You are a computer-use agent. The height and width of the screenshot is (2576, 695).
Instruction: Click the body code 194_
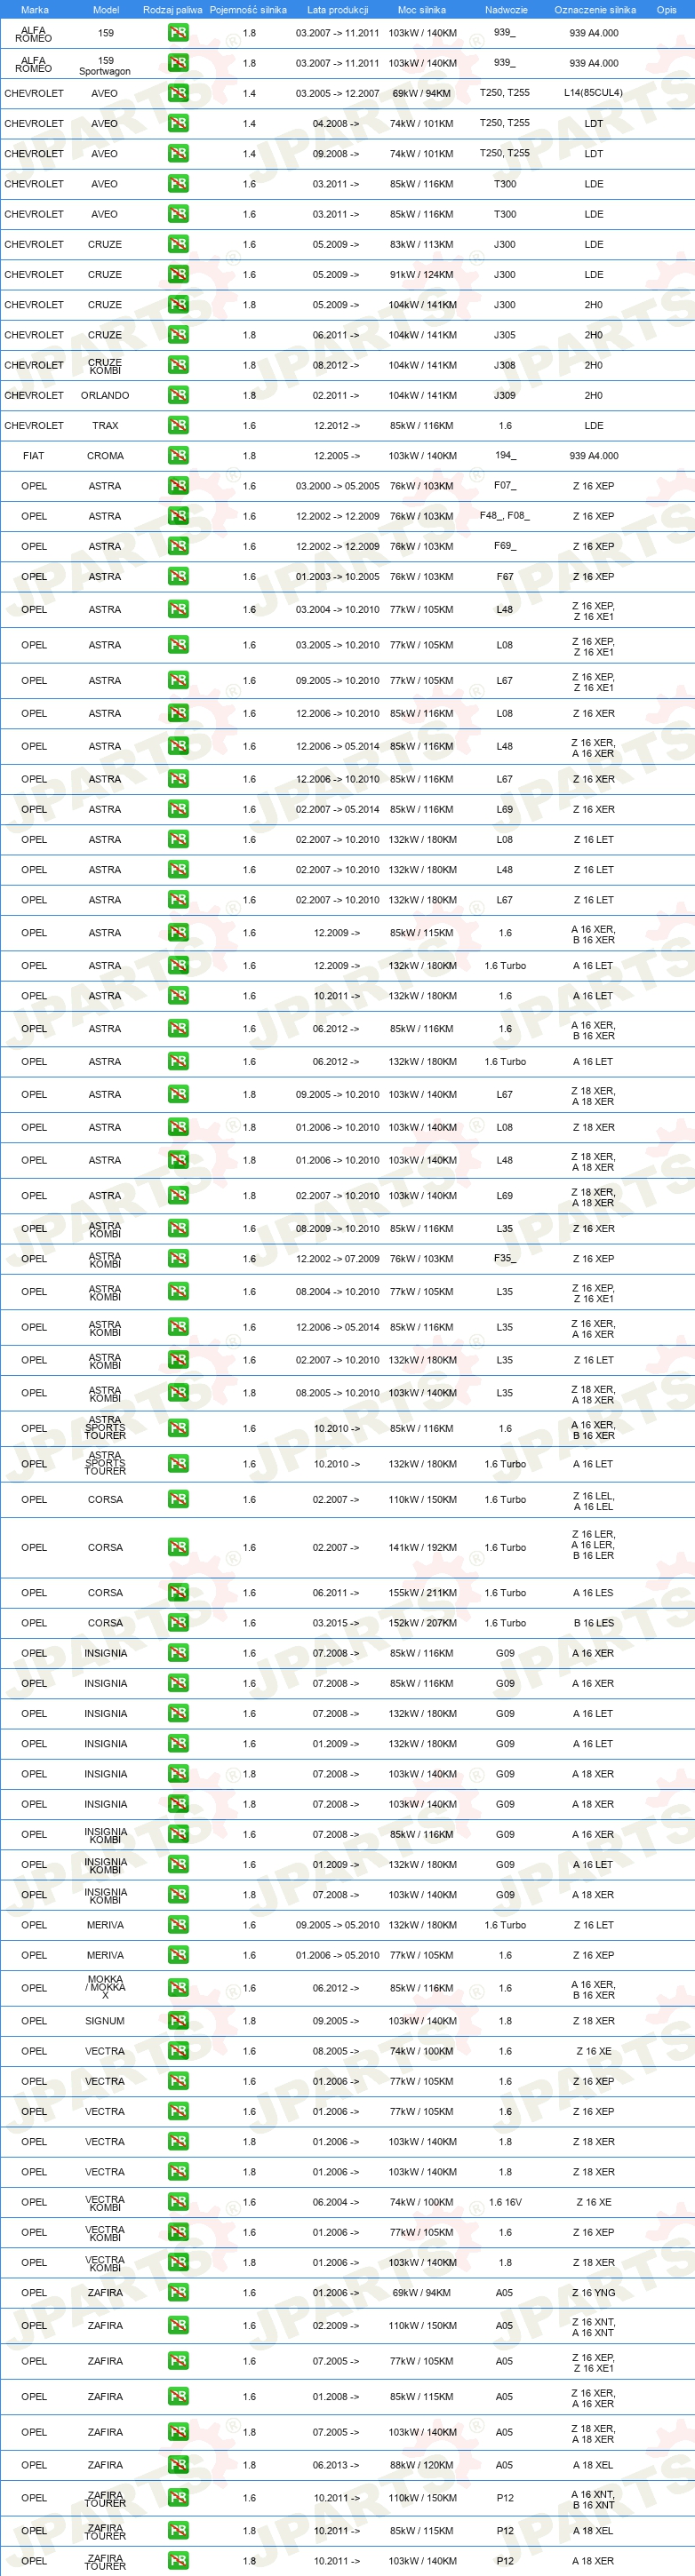pos(505,455)
